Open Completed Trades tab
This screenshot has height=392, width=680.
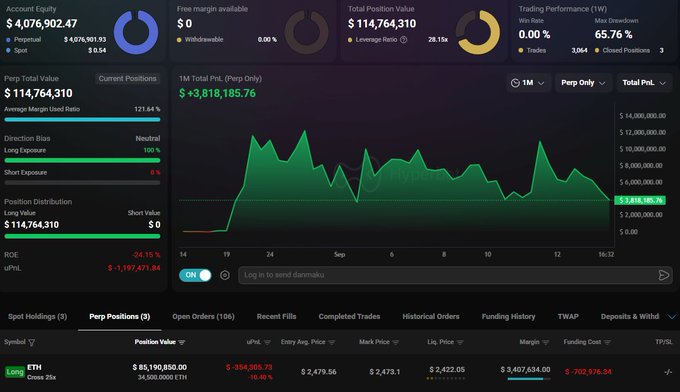[349, 317]
